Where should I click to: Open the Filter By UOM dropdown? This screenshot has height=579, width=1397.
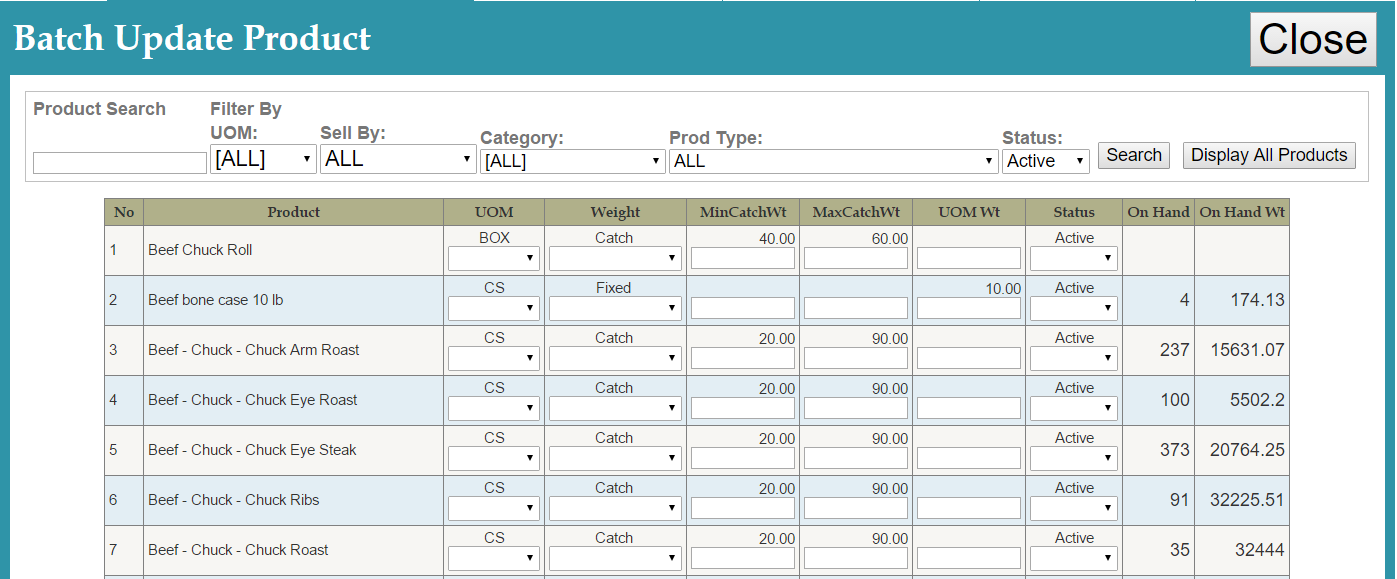pyautogui.click(x=263, y=159)
